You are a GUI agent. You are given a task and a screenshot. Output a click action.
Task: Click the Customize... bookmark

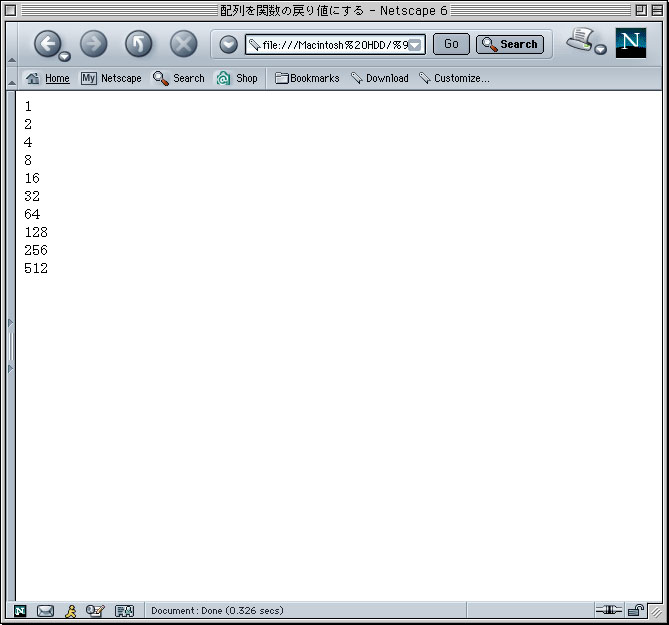(454, 78)
